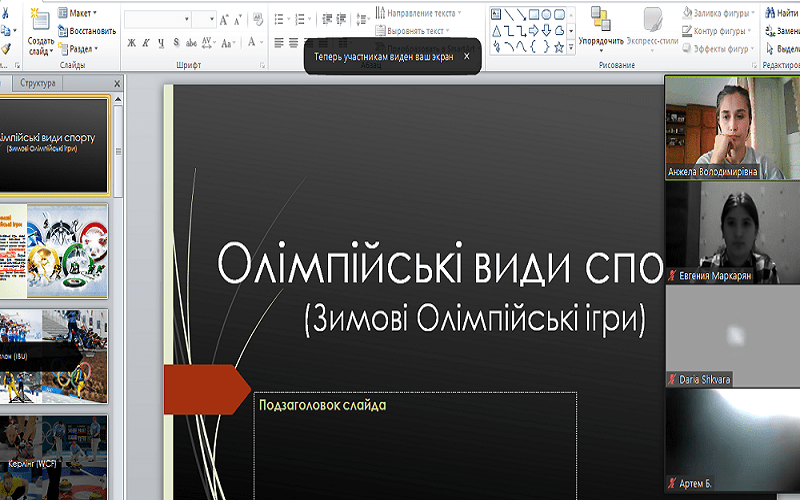Toggle italic (К) text formatting

(x=146, y=42)
